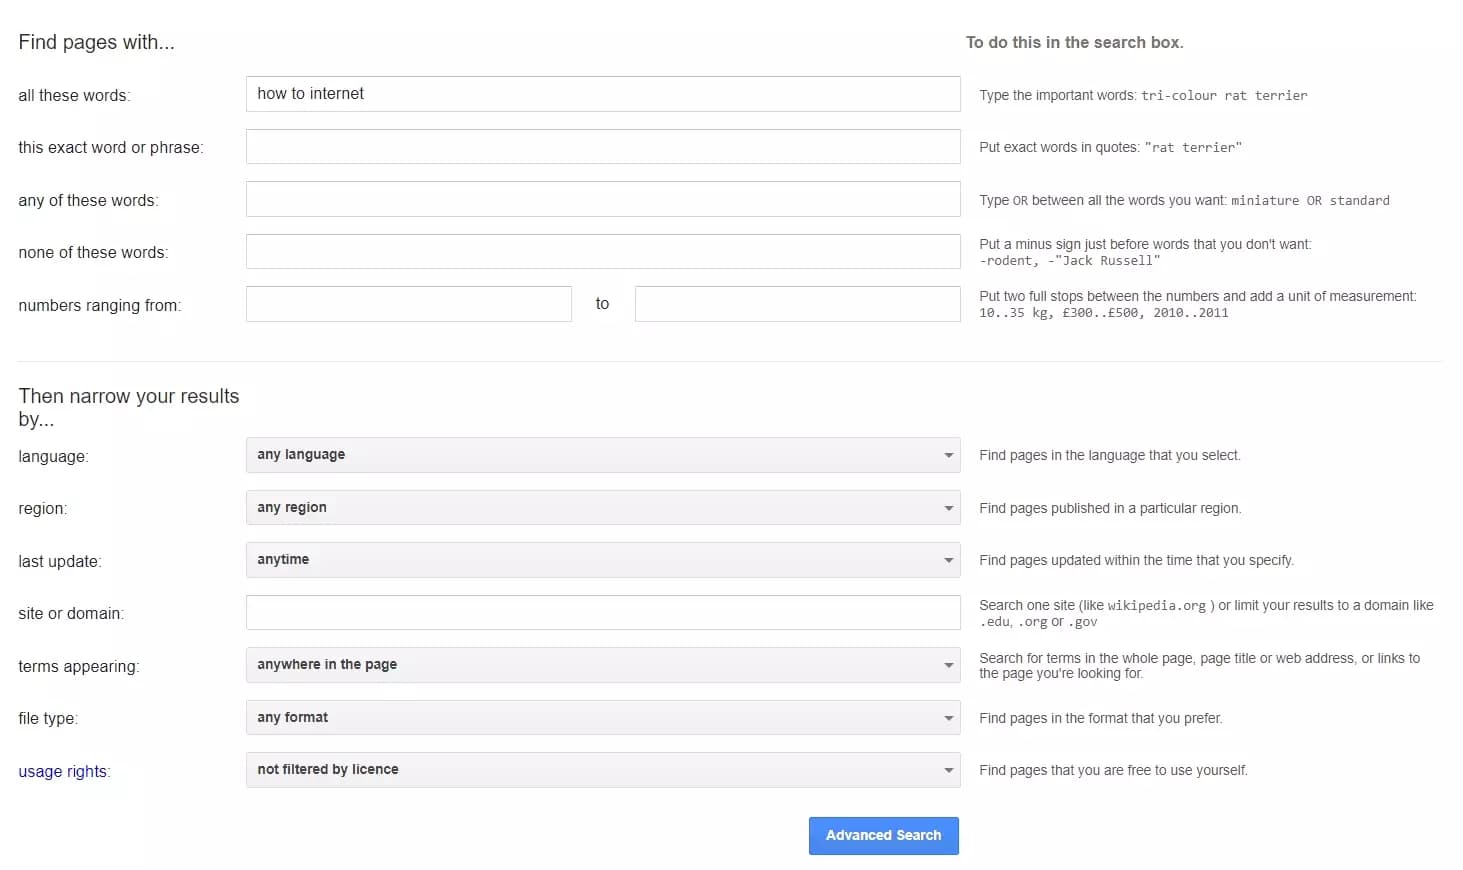Click the usage rights dropdown arrow icon

[x=948, y=769]
